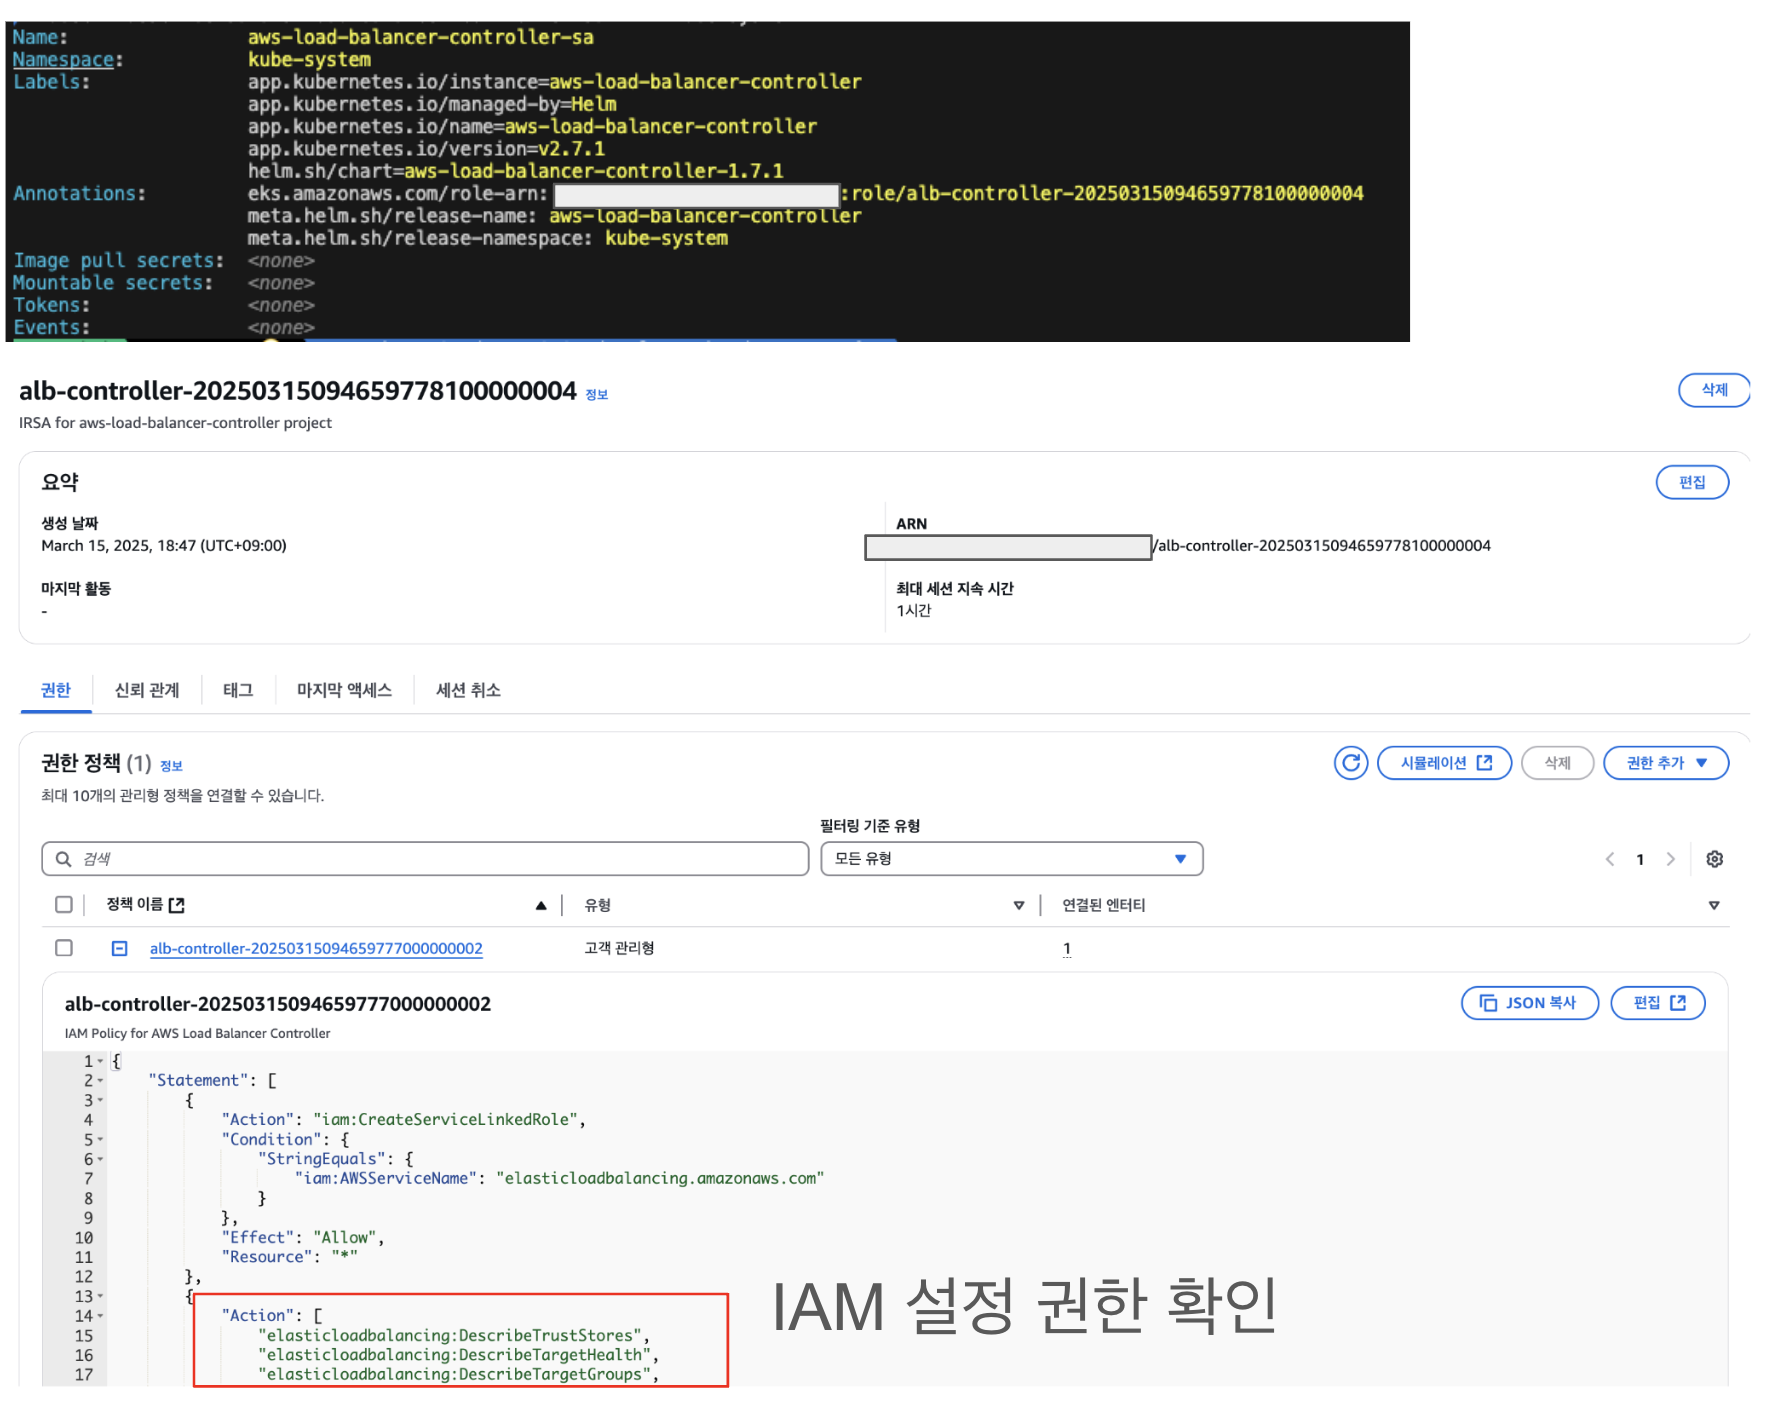Fold JSON line 1 code arrow
Image resolution: width=1776 pixels, height=1408 pixels.
coord(100,1062)
